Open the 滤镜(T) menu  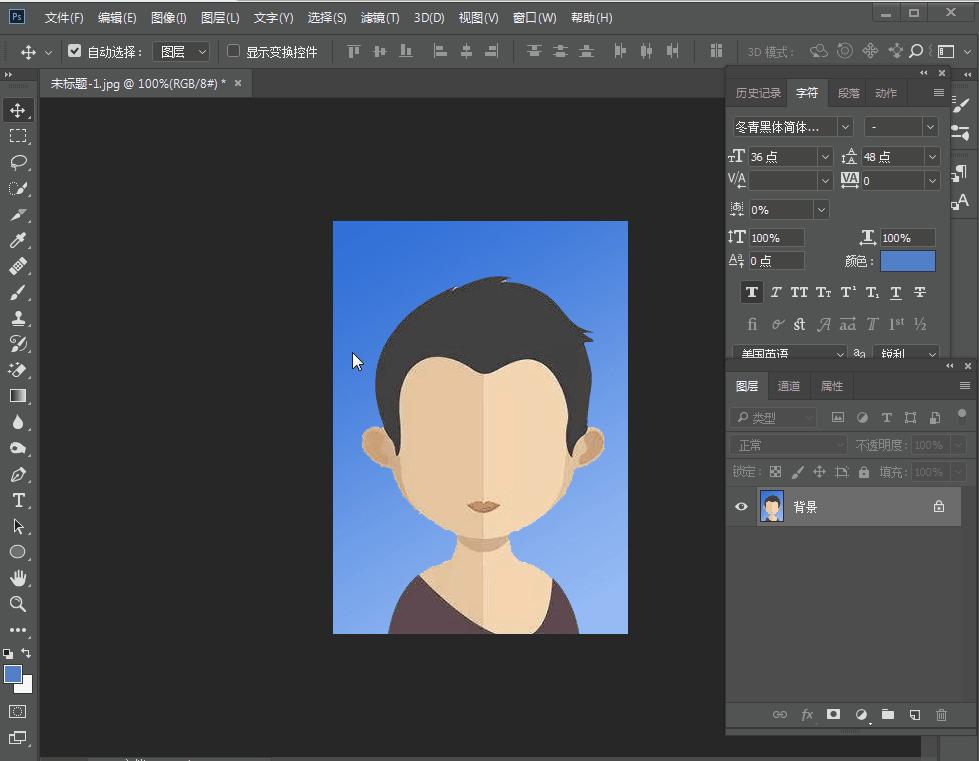[379, 18]
